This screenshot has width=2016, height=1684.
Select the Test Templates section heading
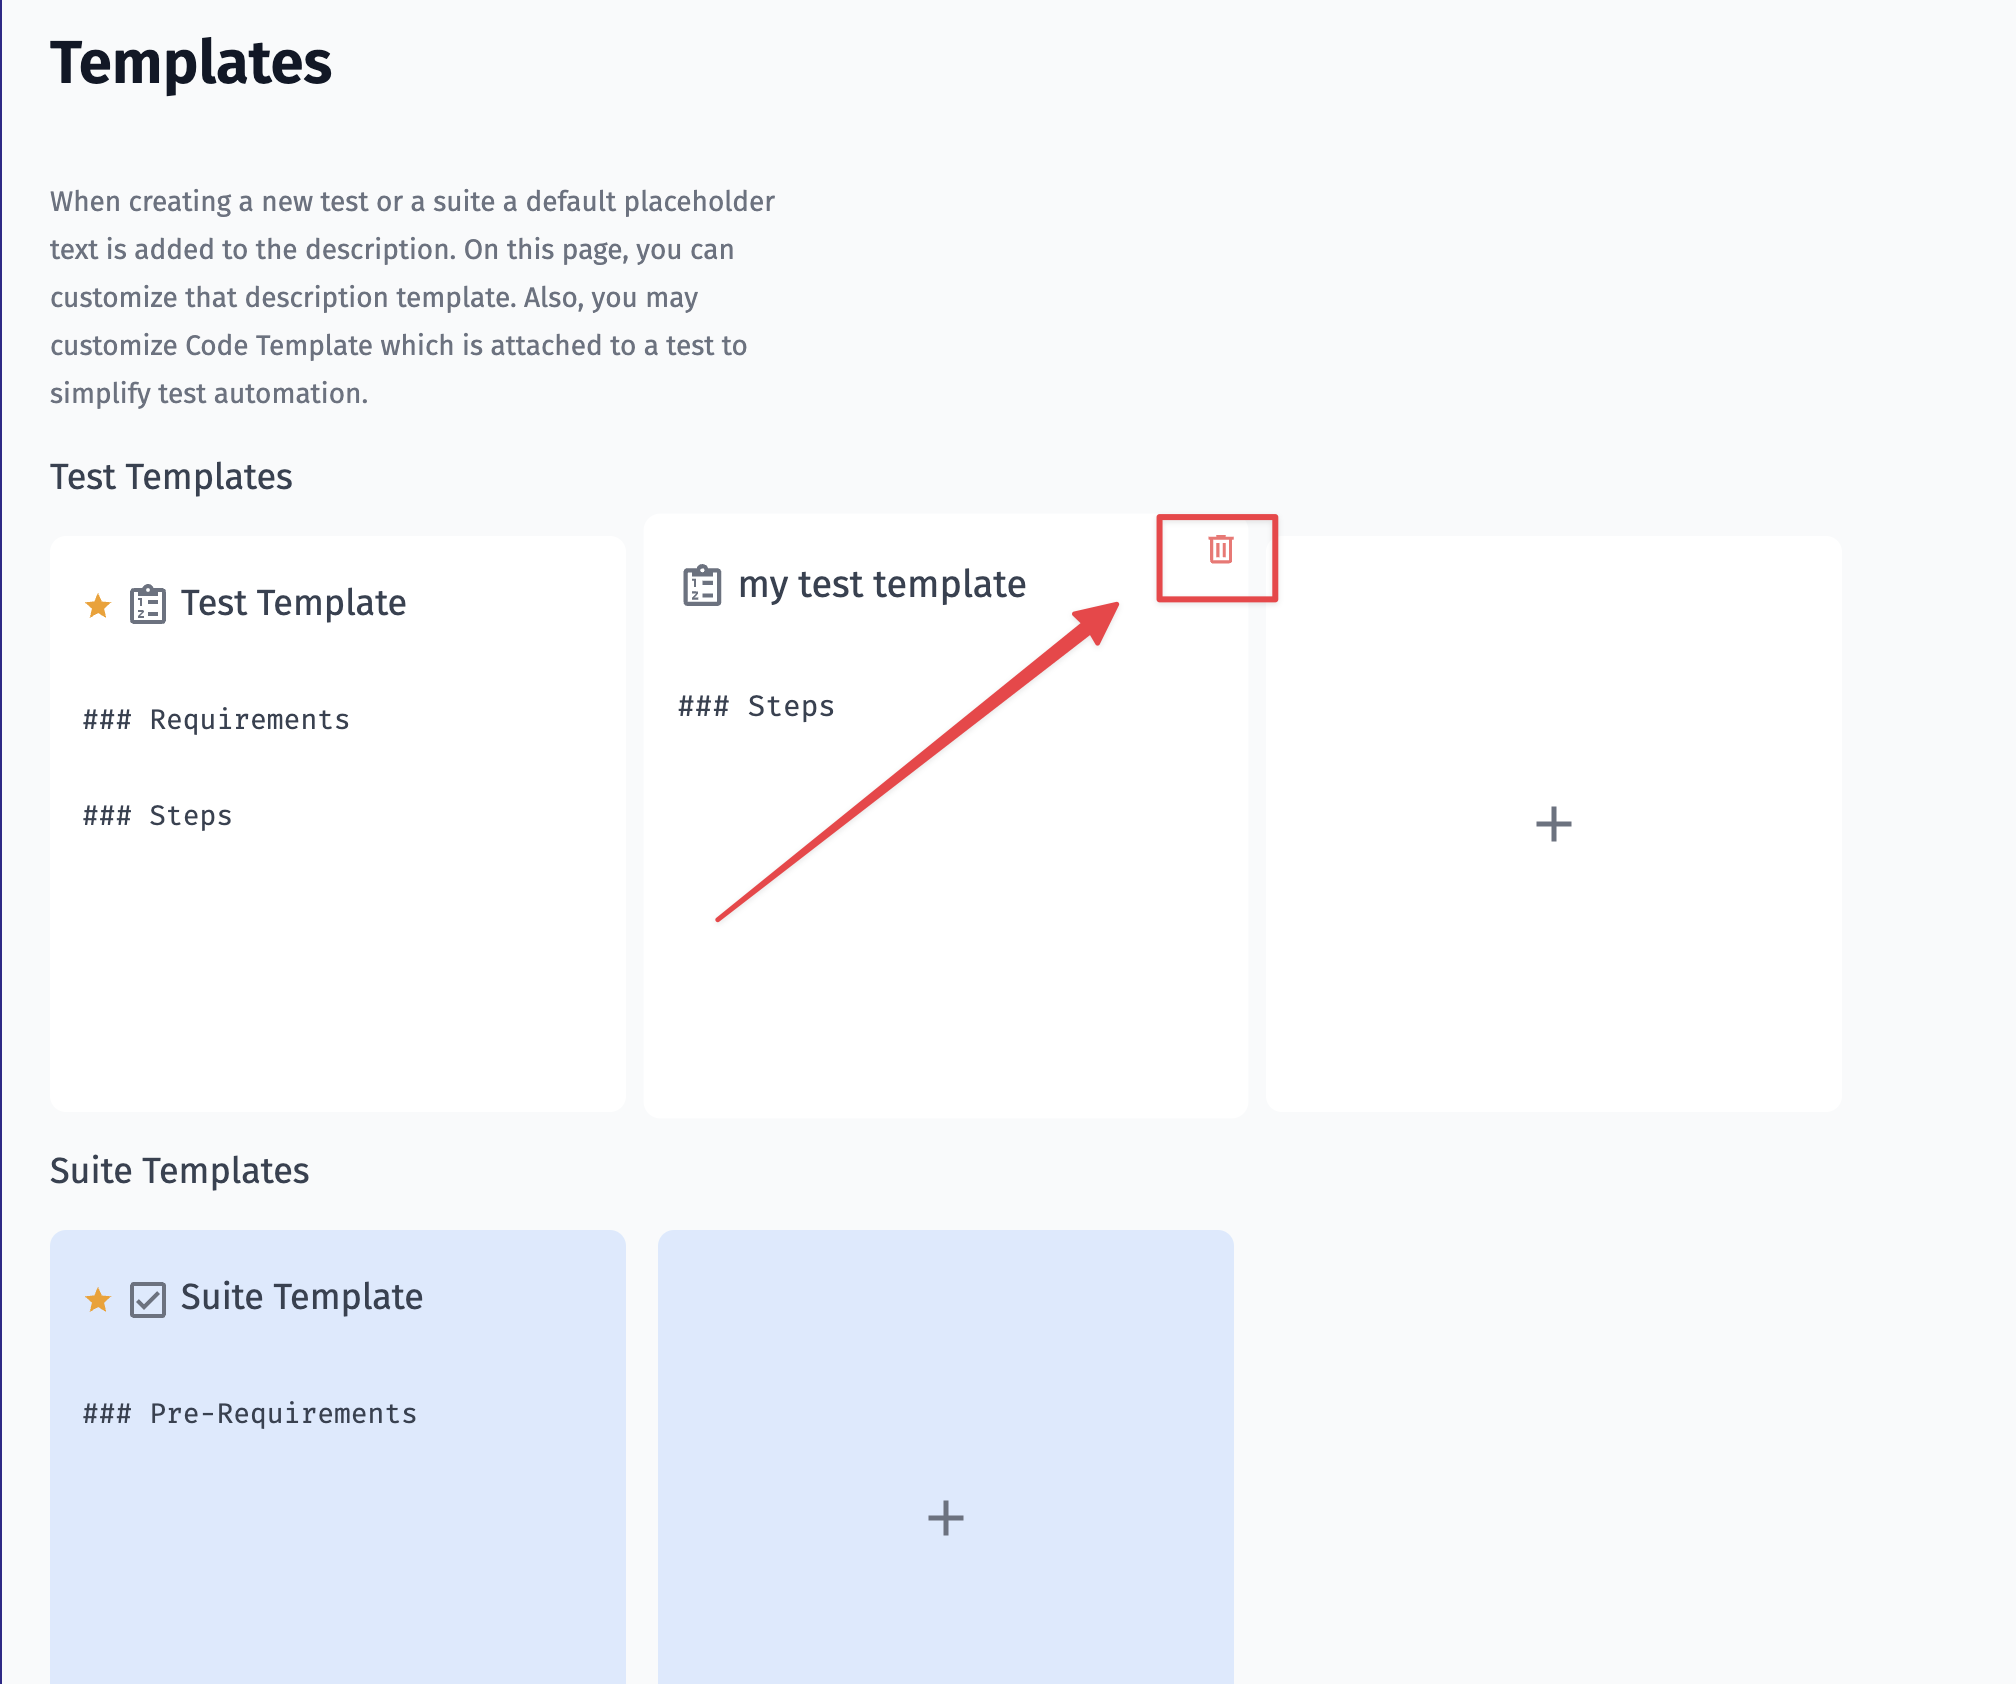click(x=171, y=477)
